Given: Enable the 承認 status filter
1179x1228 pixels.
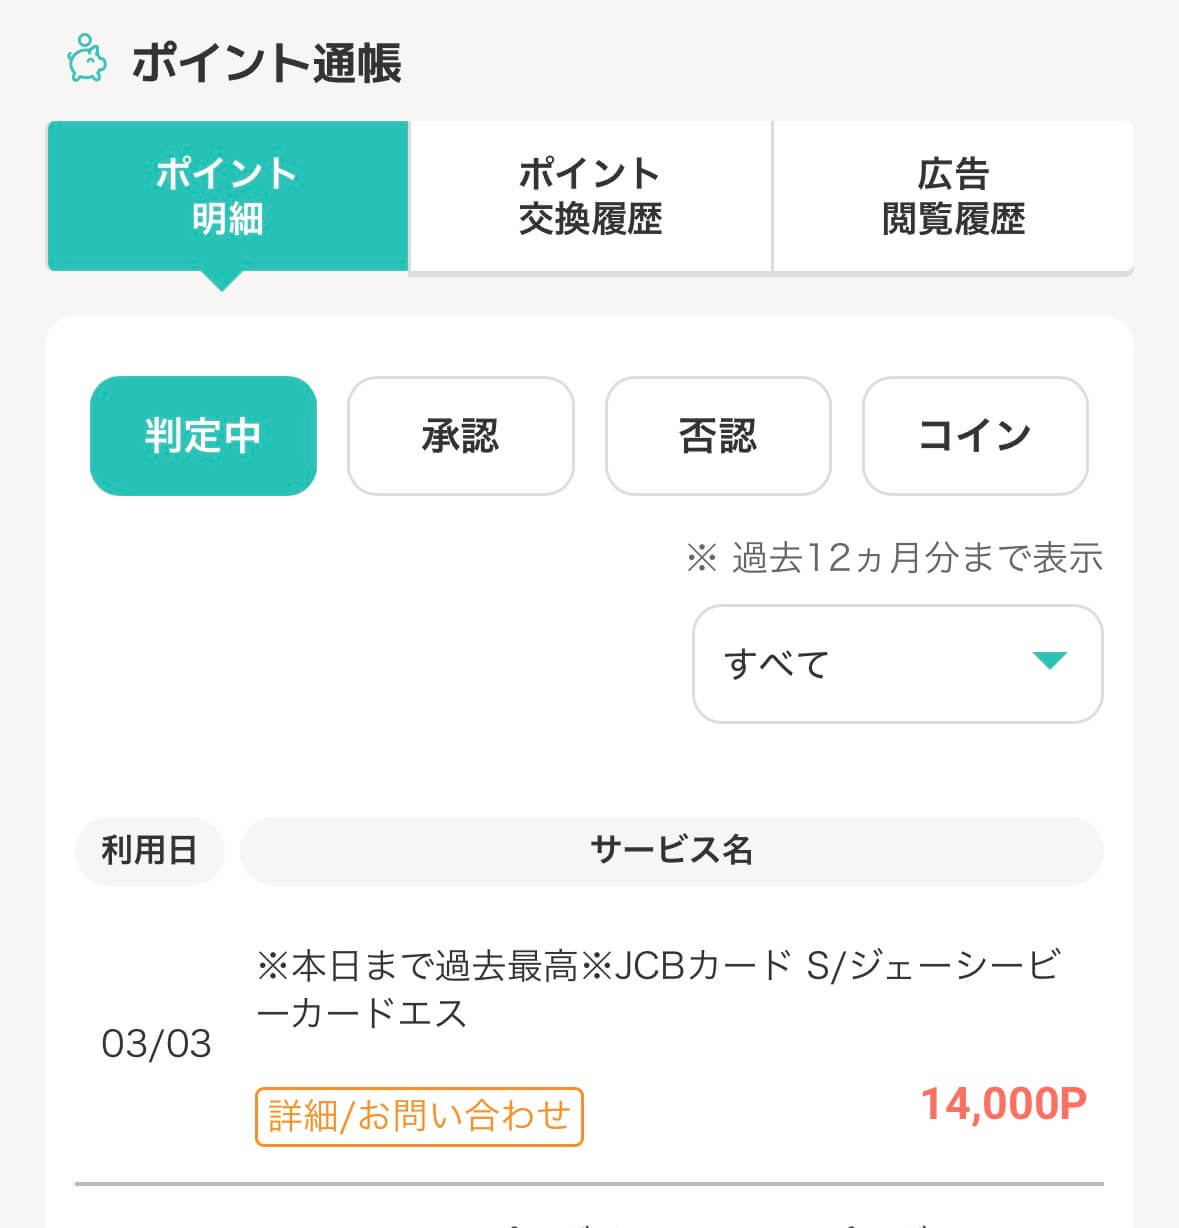Looking at the screenshot, I should pyautogui.click(x=460, y=436).
